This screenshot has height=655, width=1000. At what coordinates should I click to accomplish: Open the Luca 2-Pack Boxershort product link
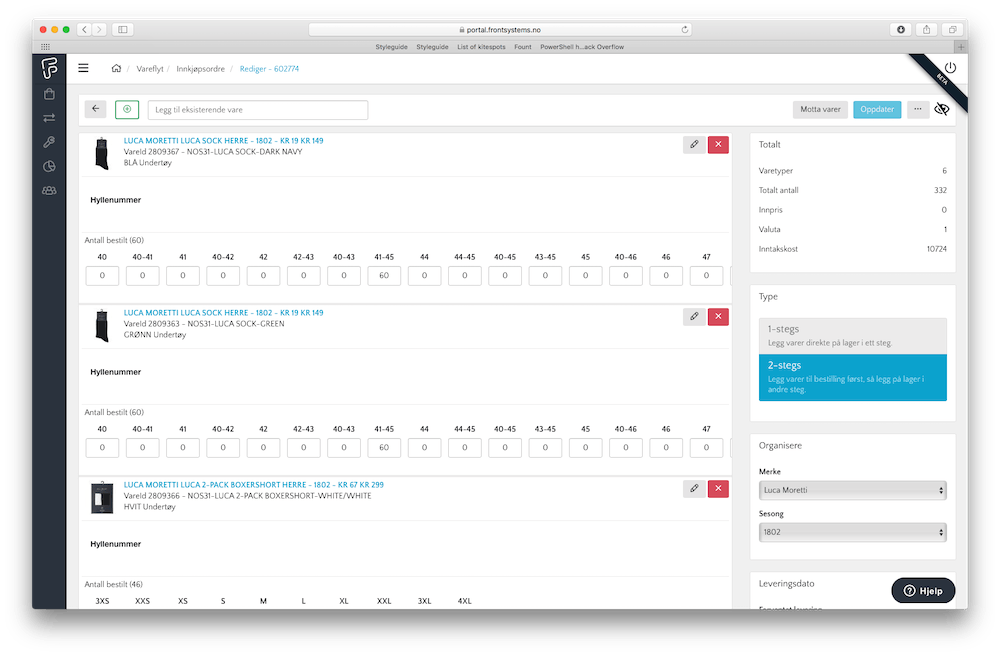point(253,485)
